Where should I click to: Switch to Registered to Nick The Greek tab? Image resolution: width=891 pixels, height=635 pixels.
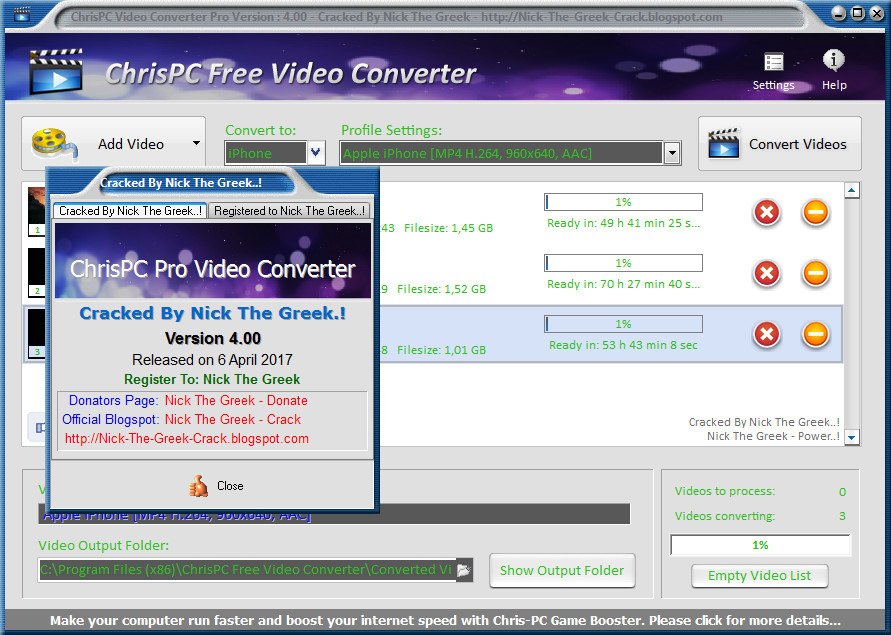[x=289, y=211]
